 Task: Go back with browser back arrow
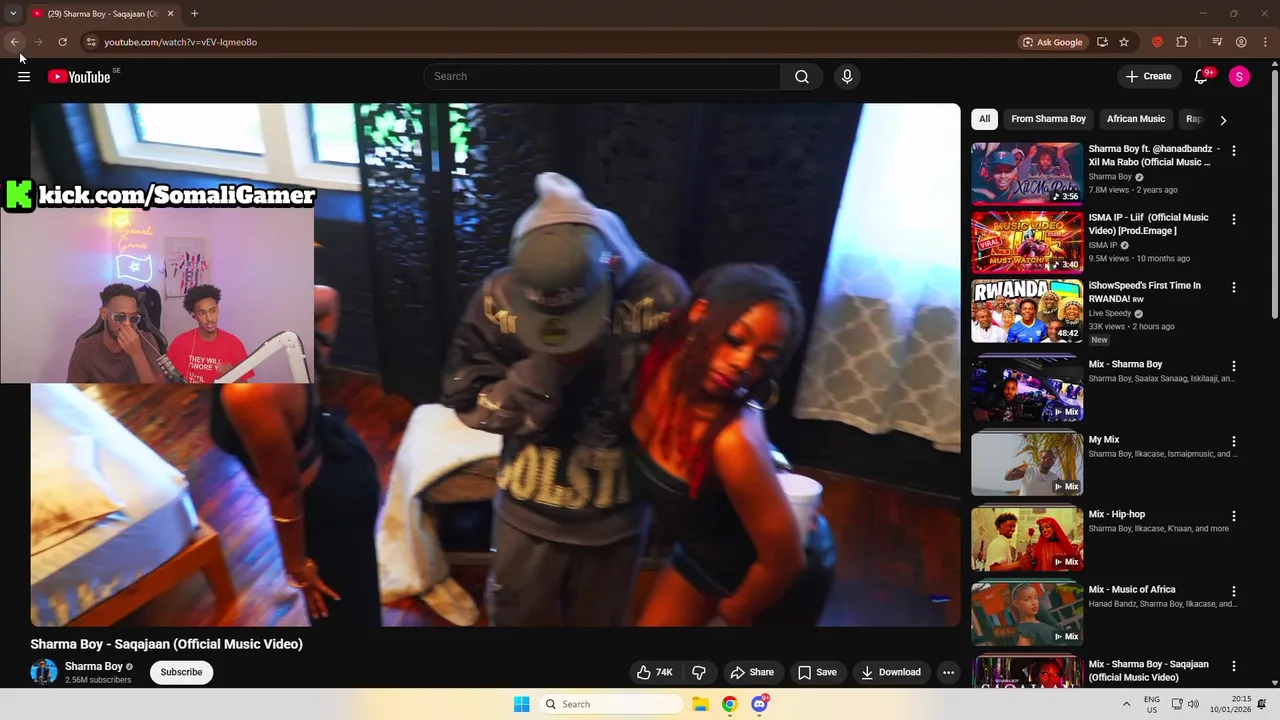point(14,42)
